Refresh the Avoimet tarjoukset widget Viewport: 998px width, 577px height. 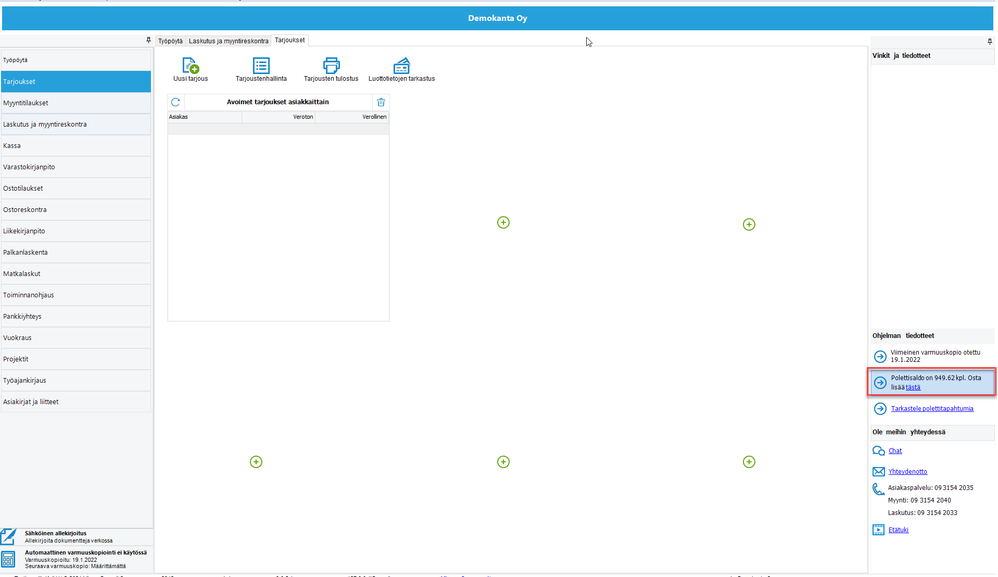tap(176, 102)
